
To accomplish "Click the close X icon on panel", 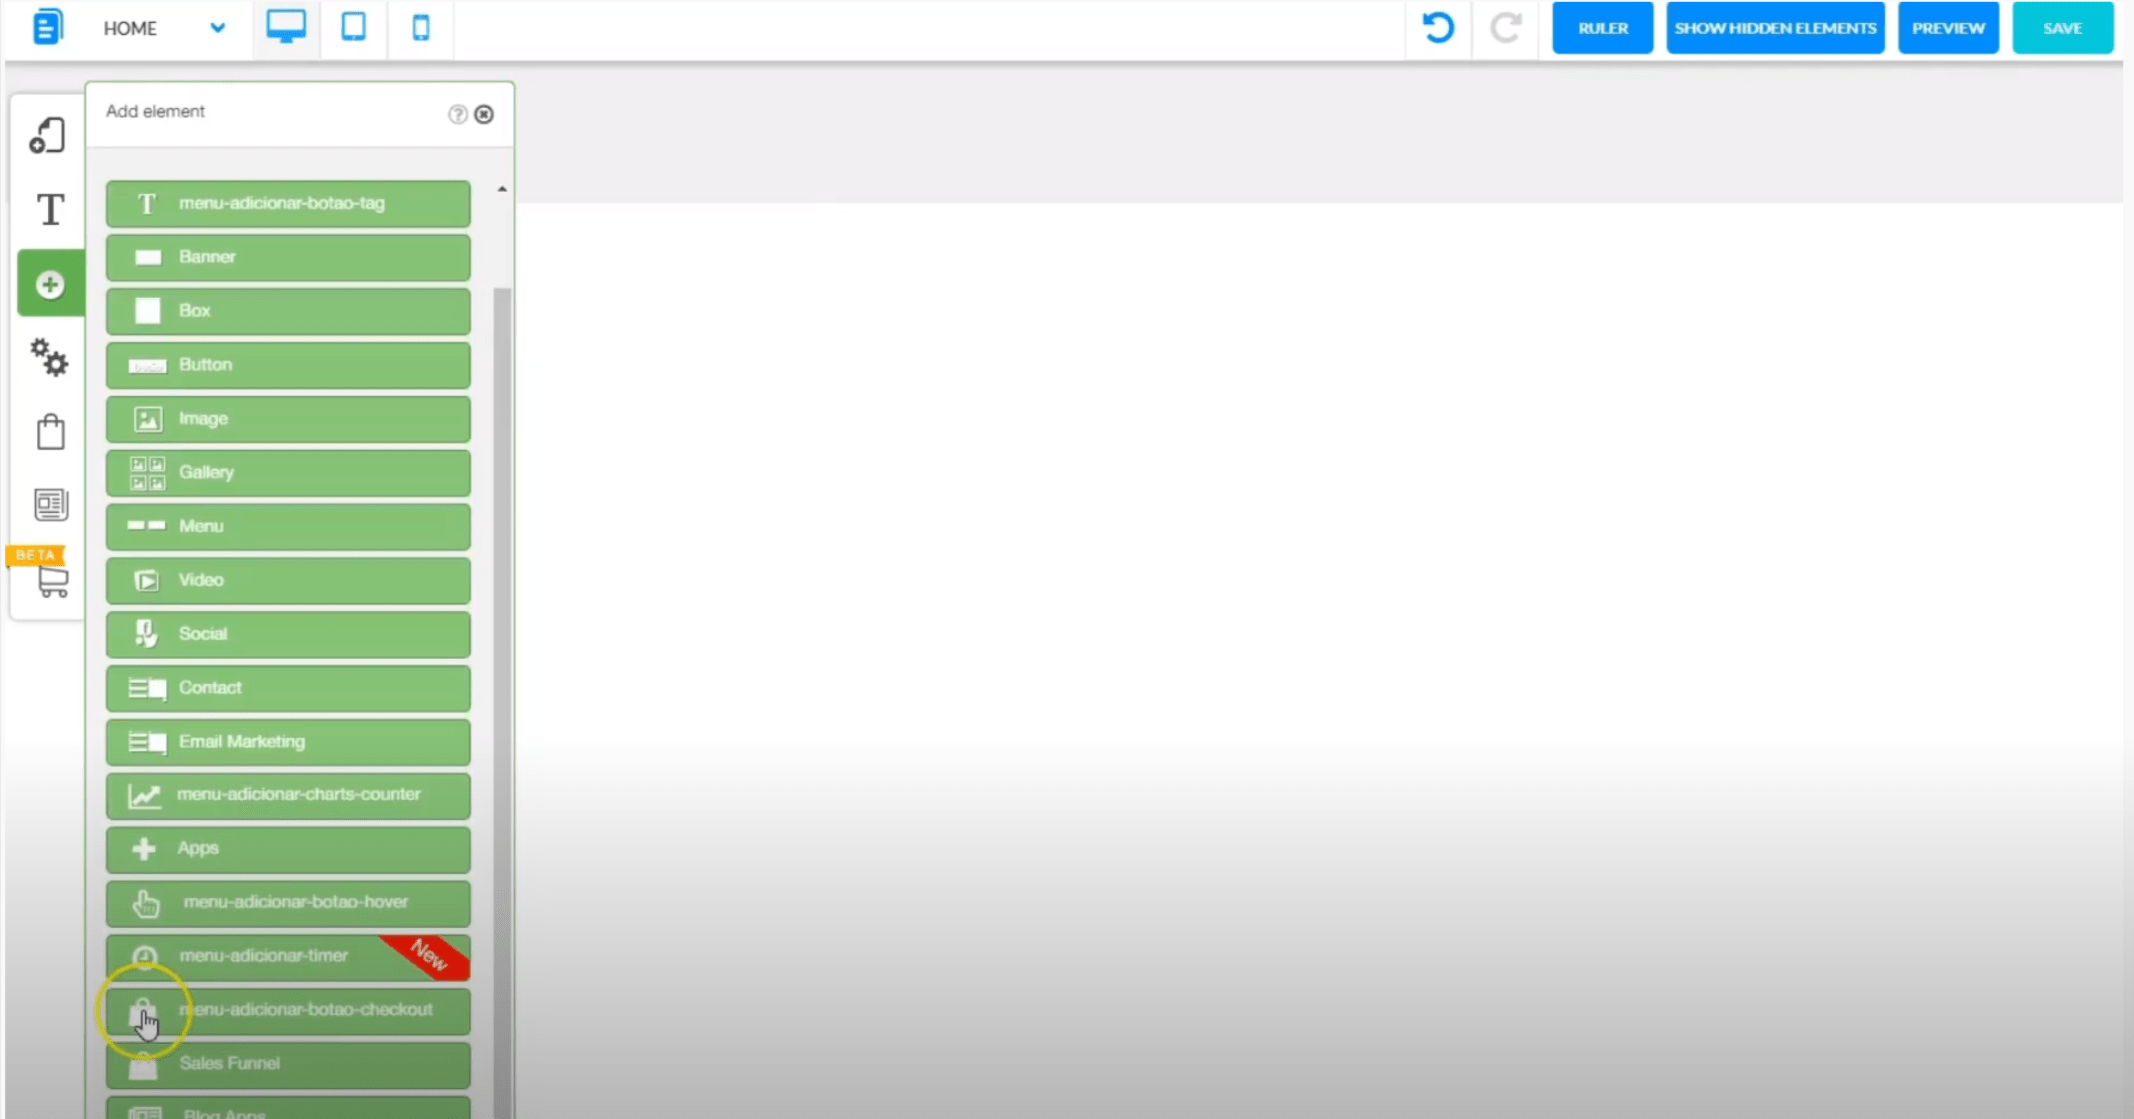I will [484, 113].
